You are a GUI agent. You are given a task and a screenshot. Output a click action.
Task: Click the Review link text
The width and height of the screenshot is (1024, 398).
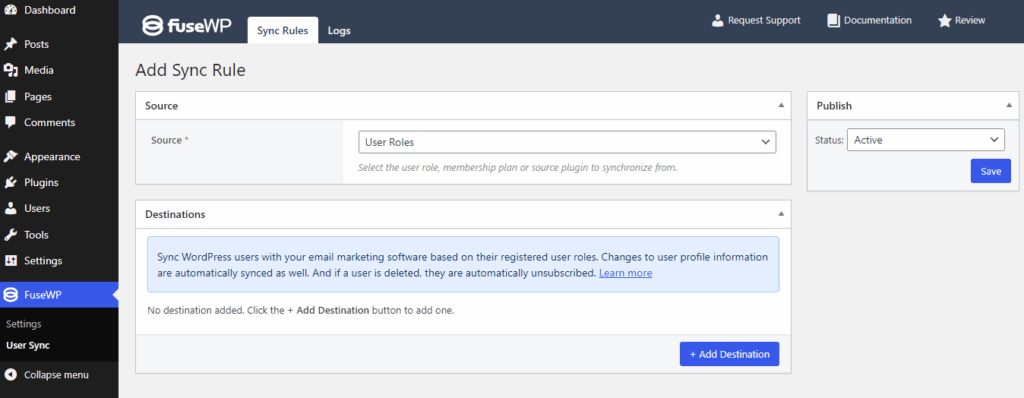click(970, 20)
